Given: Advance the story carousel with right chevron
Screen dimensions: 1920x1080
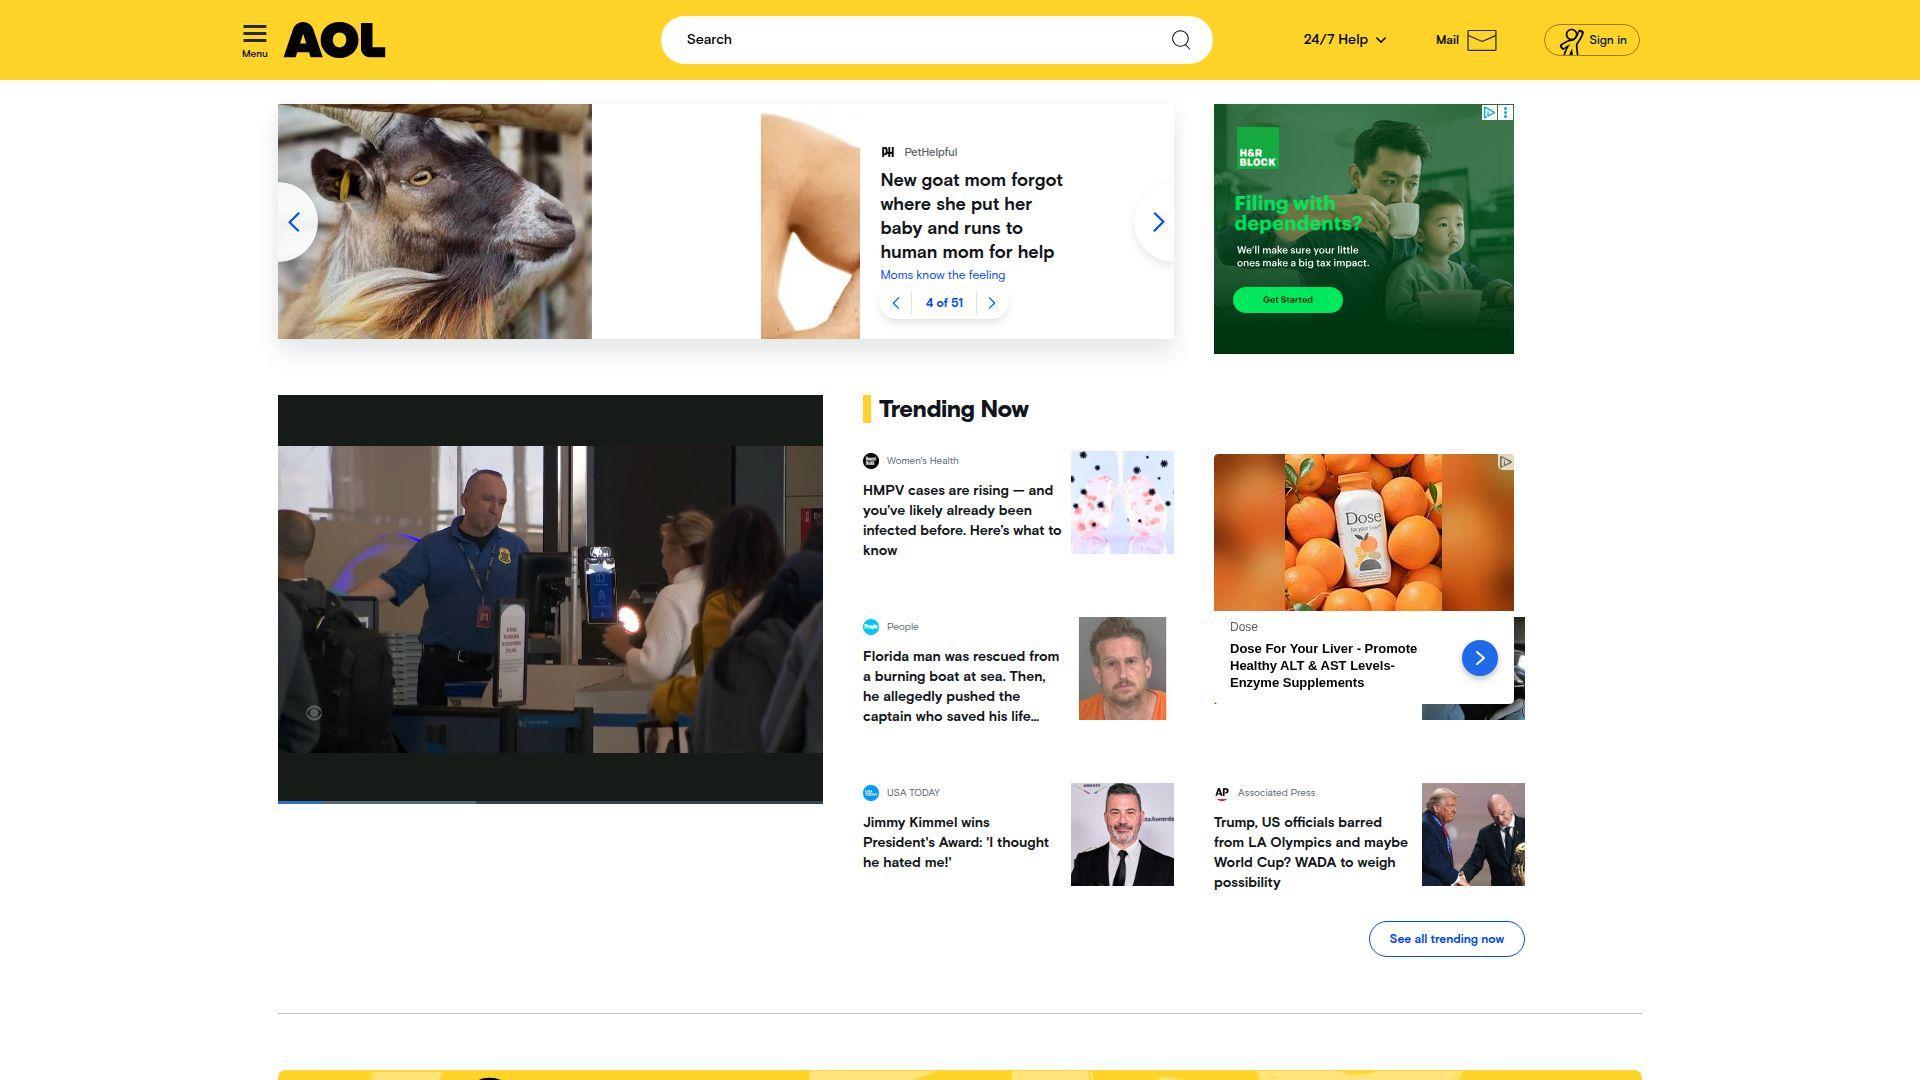Looking at the screenshot, I should pos(1158,221).
